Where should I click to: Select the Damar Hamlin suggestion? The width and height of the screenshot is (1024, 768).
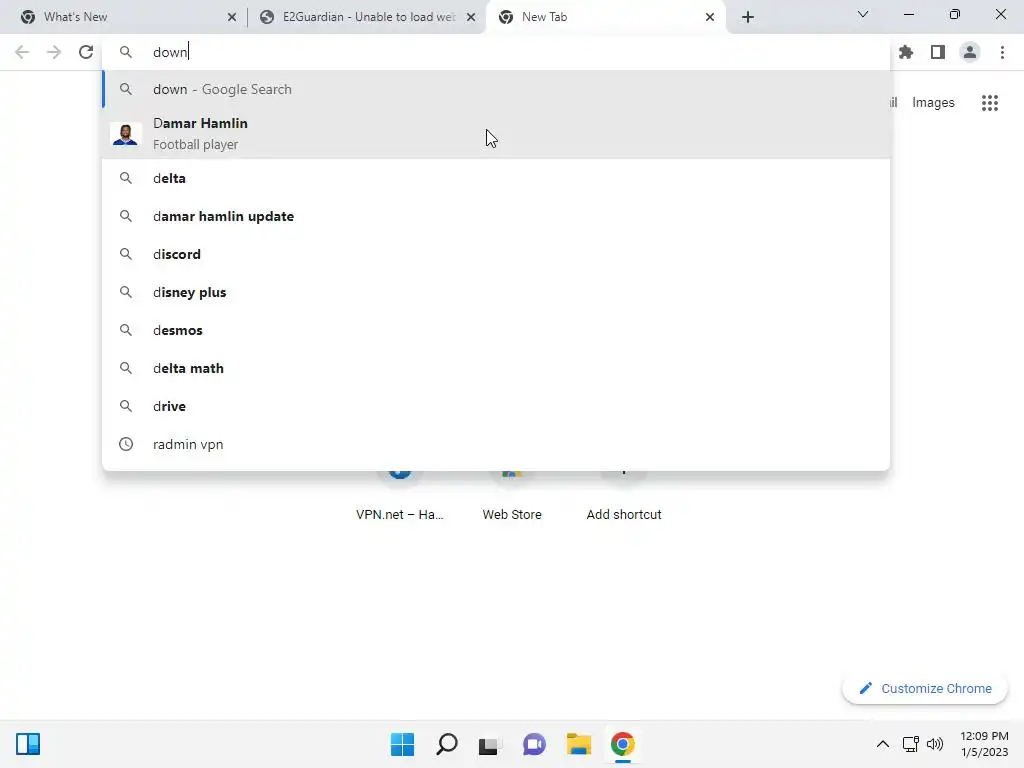pos(496,134)
